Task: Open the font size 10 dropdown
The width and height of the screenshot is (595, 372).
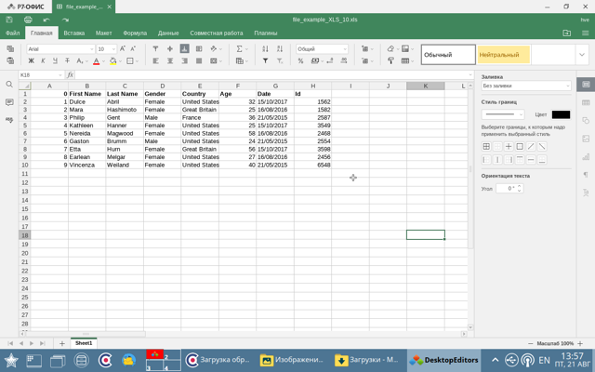Action: coord(113,49)
